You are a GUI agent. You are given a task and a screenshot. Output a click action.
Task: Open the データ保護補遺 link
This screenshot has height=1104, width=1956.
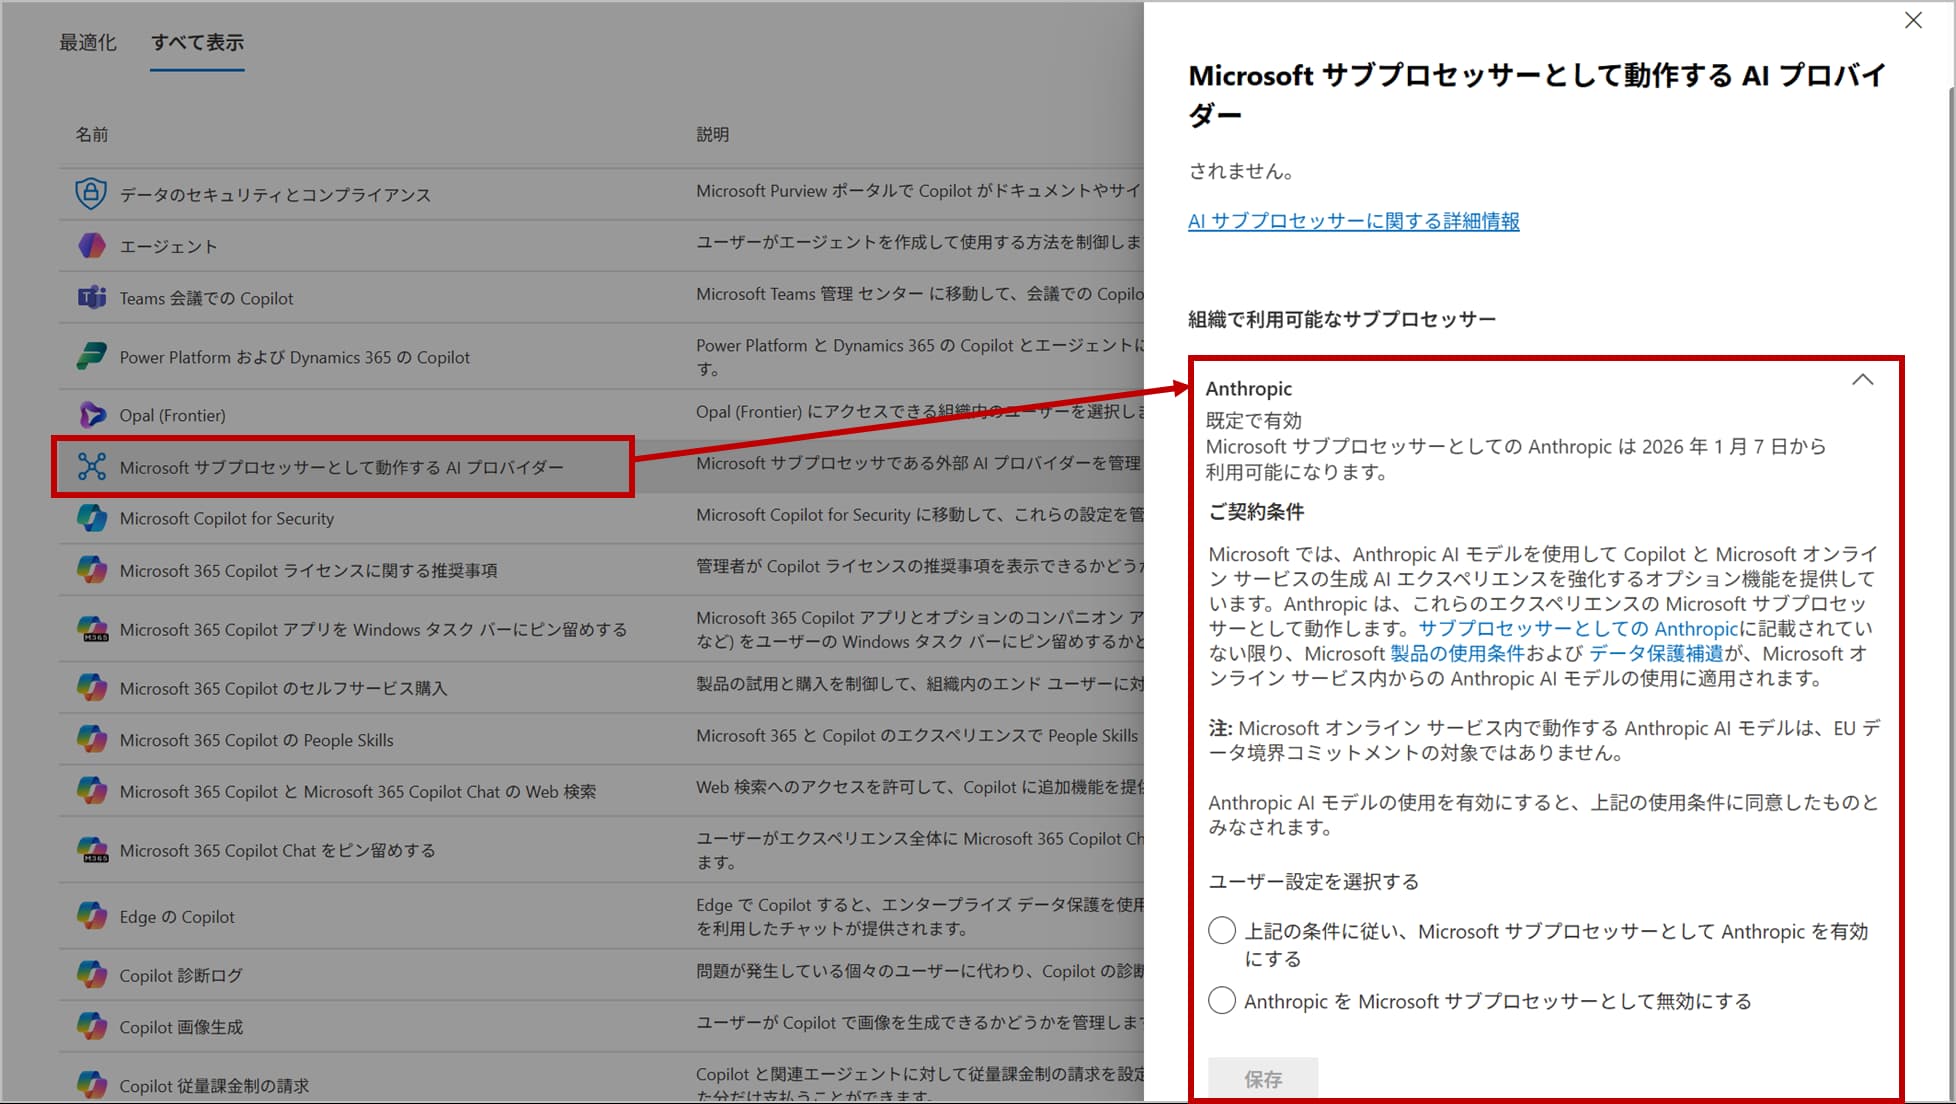(x=1656, y=654)
